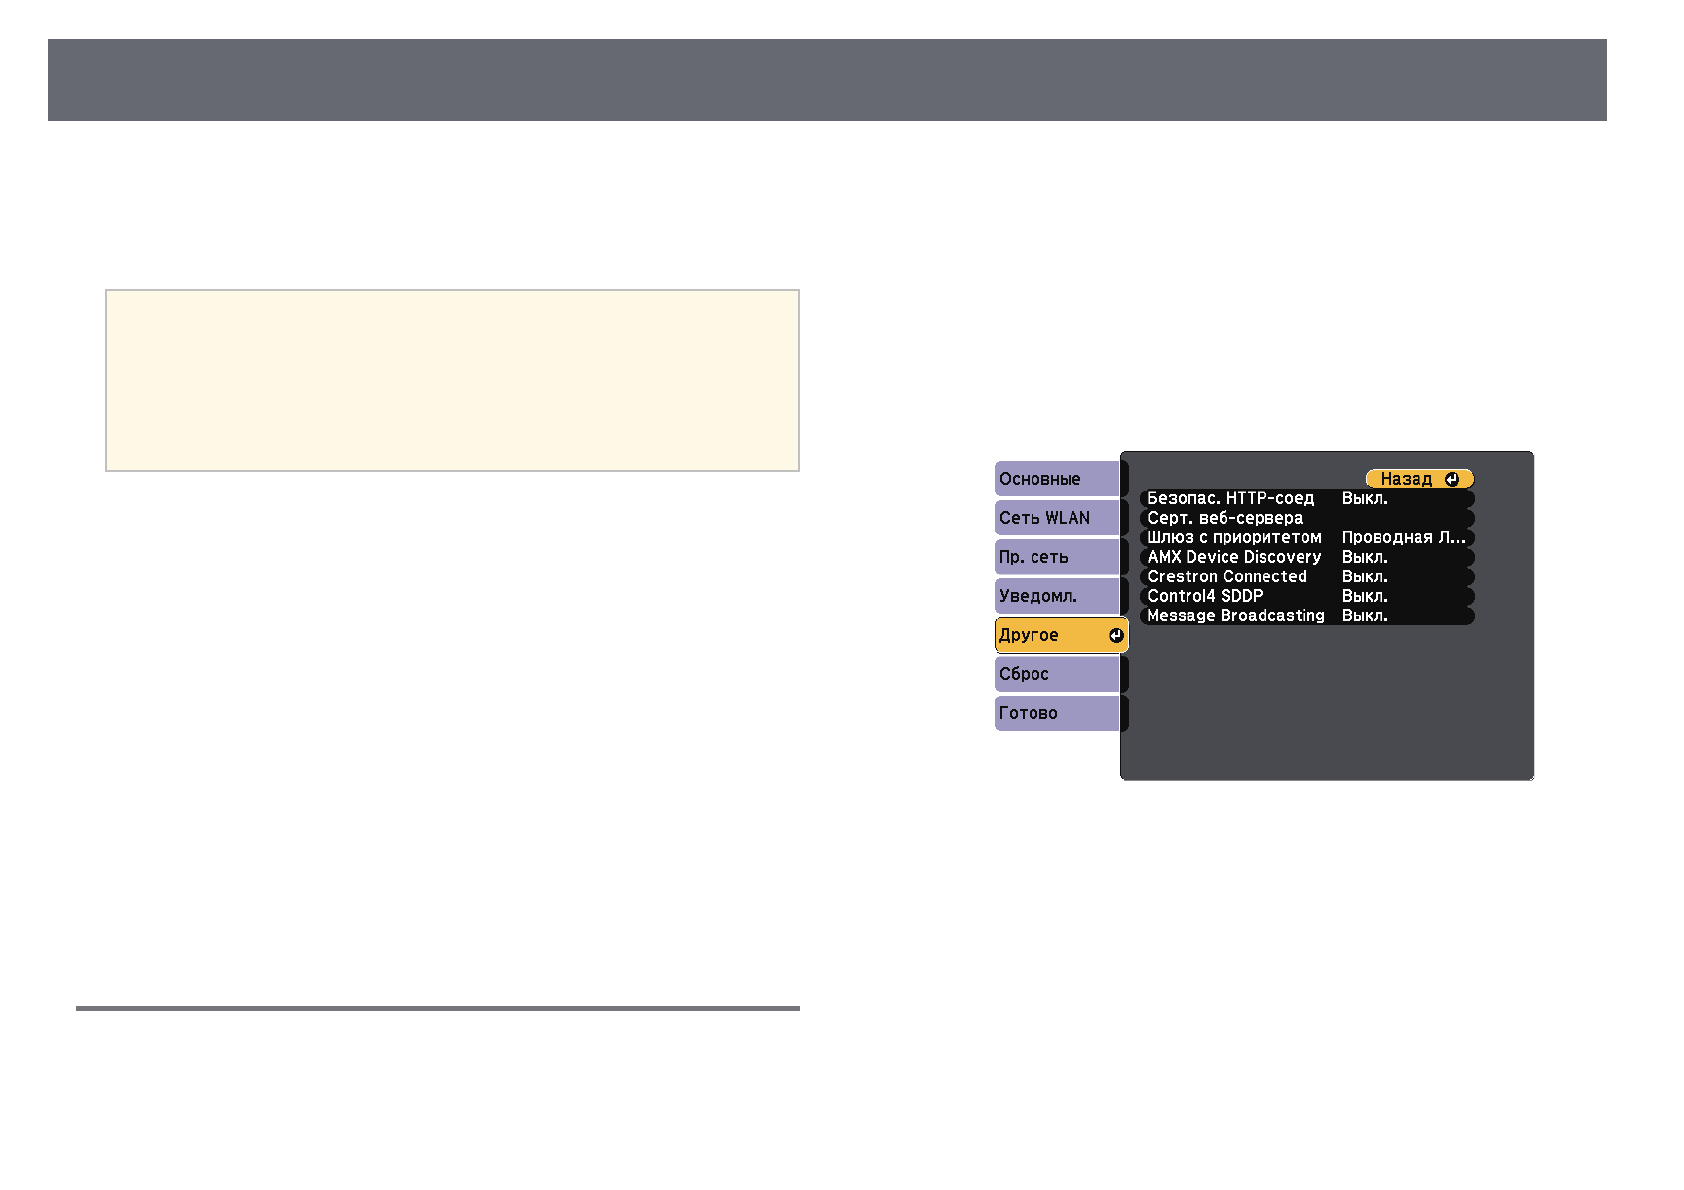
Task: Open the Серт. веб-сервера setting
Action: pos(1225,518)
